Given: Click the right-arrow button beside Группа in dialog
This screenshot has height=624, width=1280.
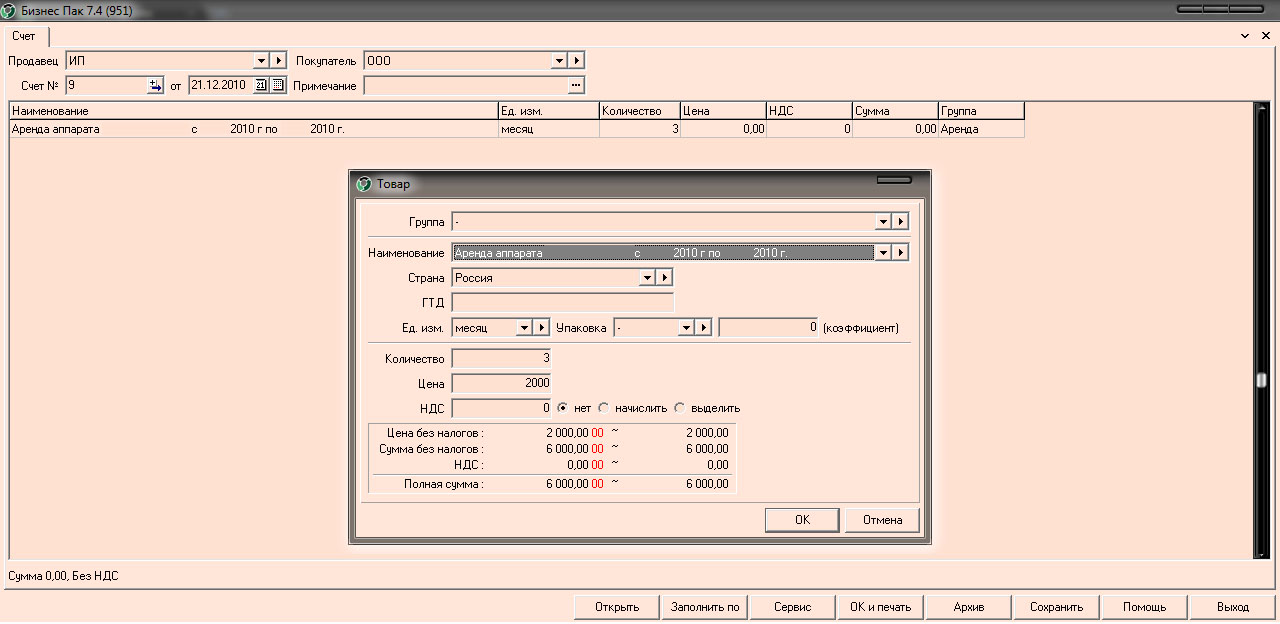Looking at the screenshot, I should [900, 222].
